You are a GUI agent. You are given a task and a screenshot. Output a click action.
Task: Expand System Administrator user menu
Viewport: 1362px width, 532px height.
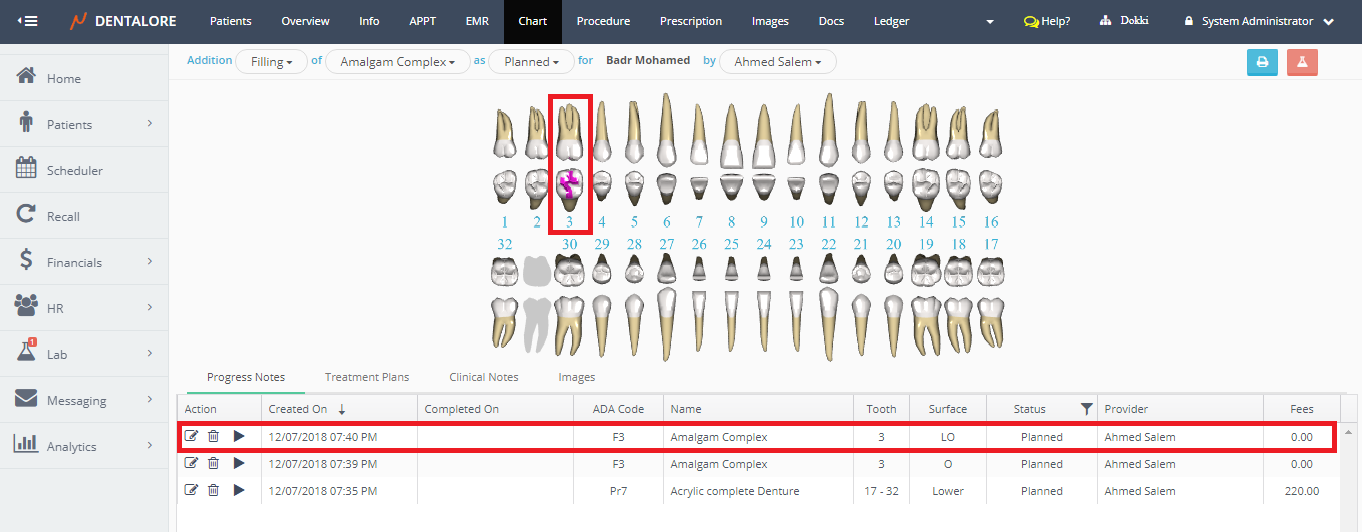tap(1259, 21)
